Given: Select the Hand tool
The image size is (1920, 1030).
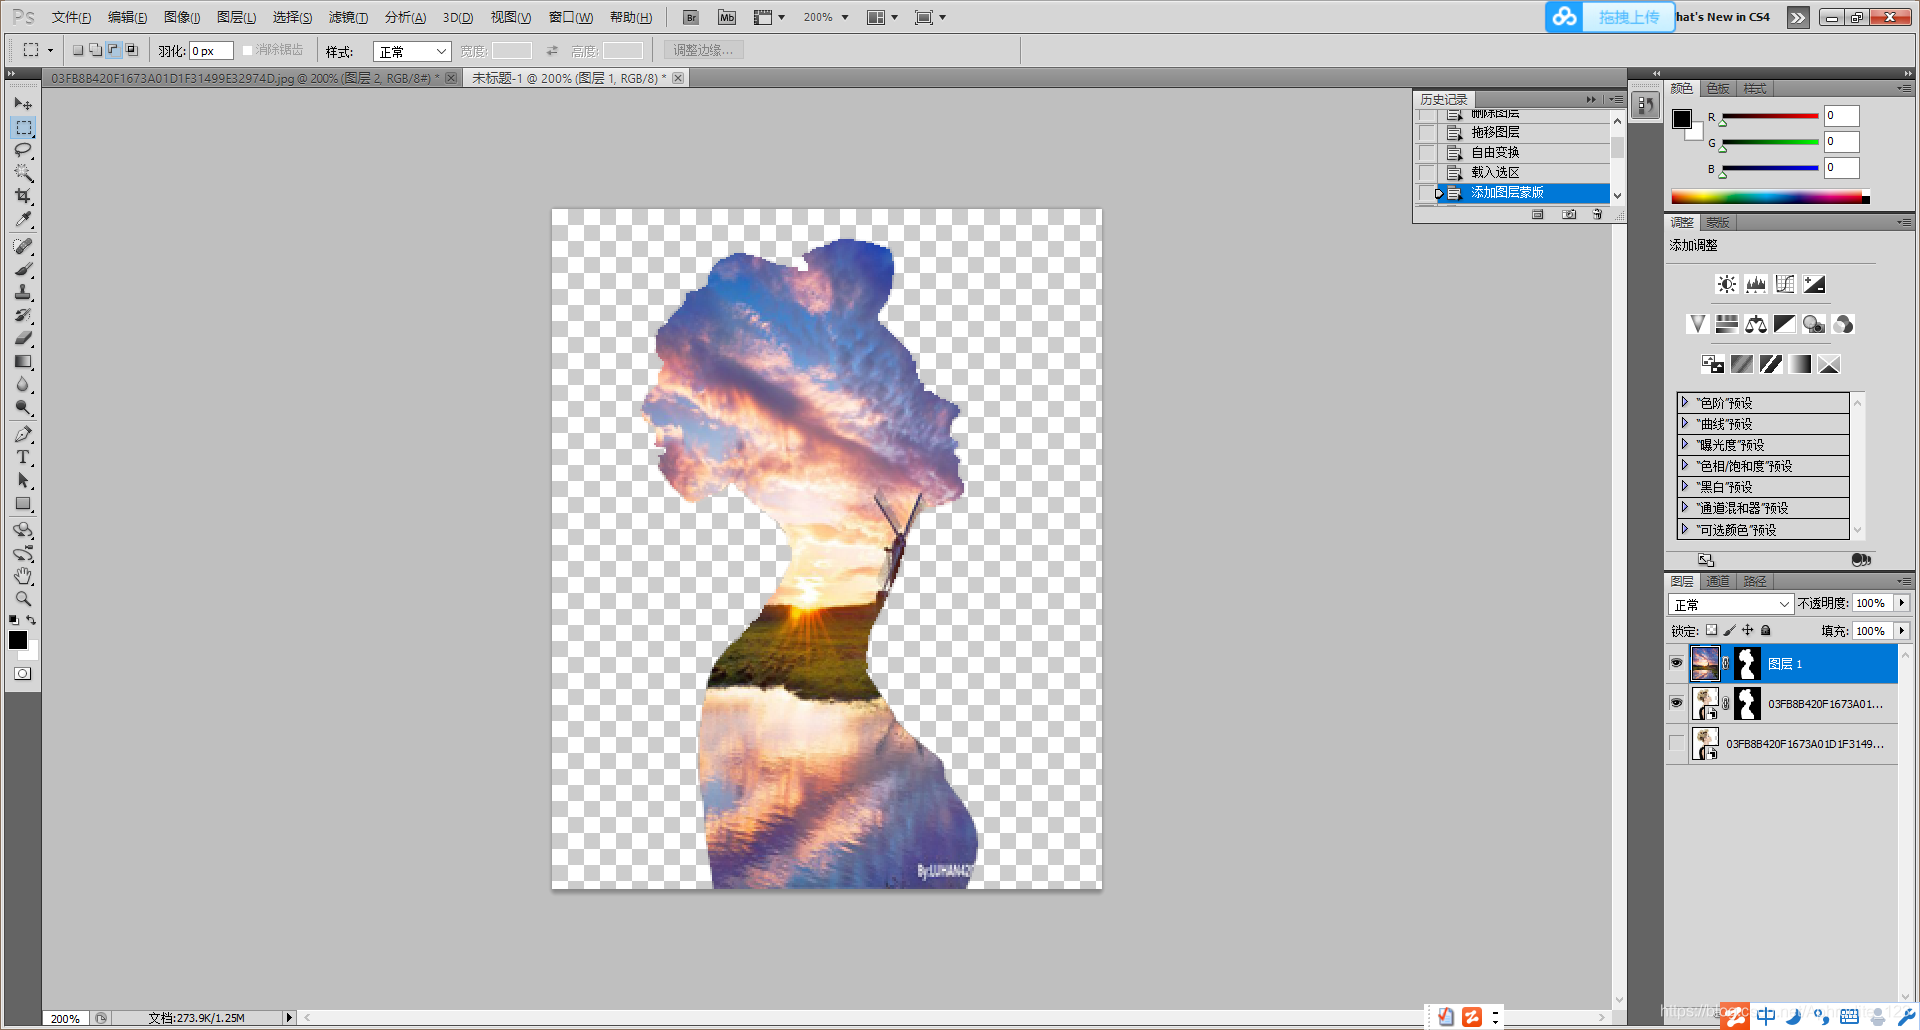Looking at the screenshot, I should 23,576.
